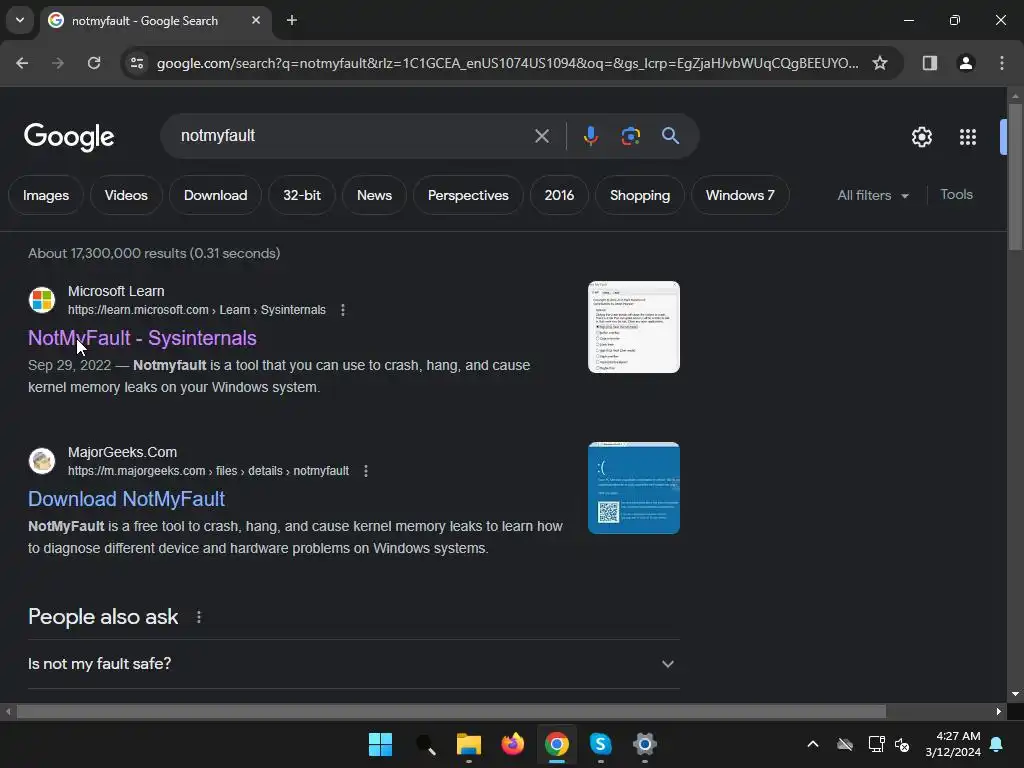Open the All filters dropdown
This screenshot has height=768, width=1024.
(x=873, y=195)
